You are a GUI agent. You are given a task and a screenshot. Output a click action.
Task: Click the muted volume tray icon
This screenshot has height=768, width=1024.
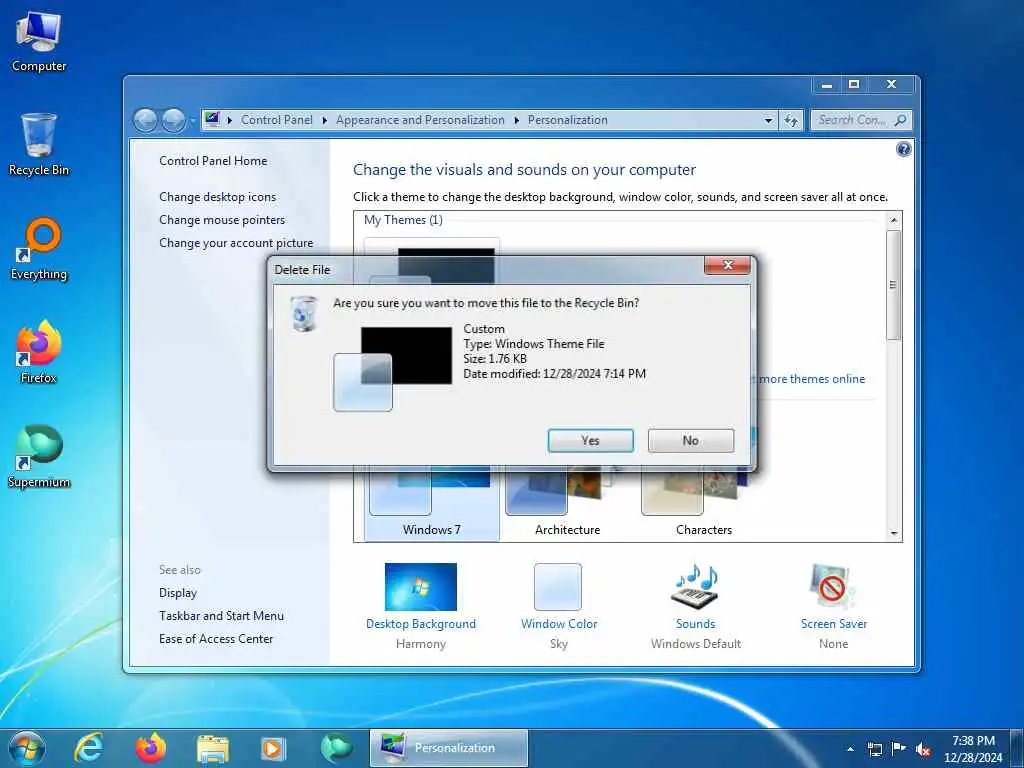923,749
